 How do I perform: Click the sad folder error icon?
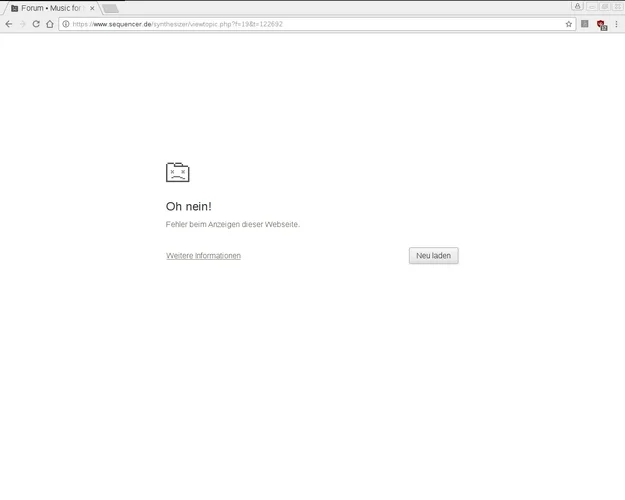coord(177,172)
